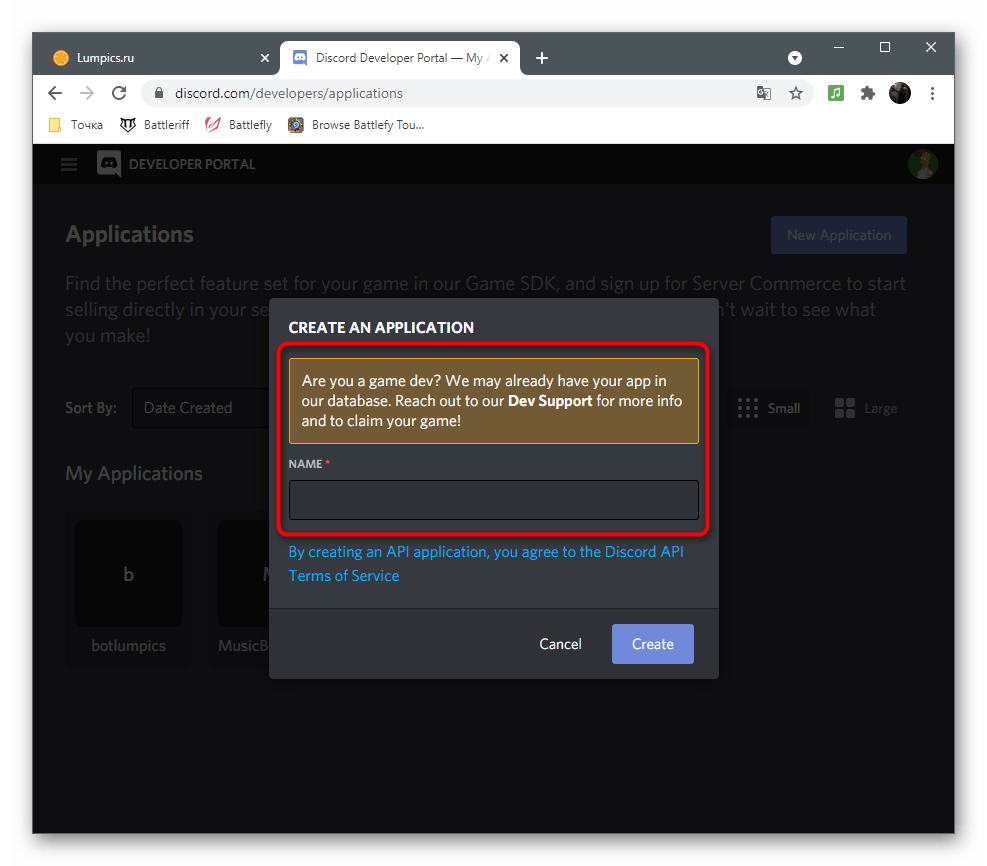Open the Chrome extensions puzzle icon
Image resolution: width=987 pixels, height=866 pixels.
[867, 92]
